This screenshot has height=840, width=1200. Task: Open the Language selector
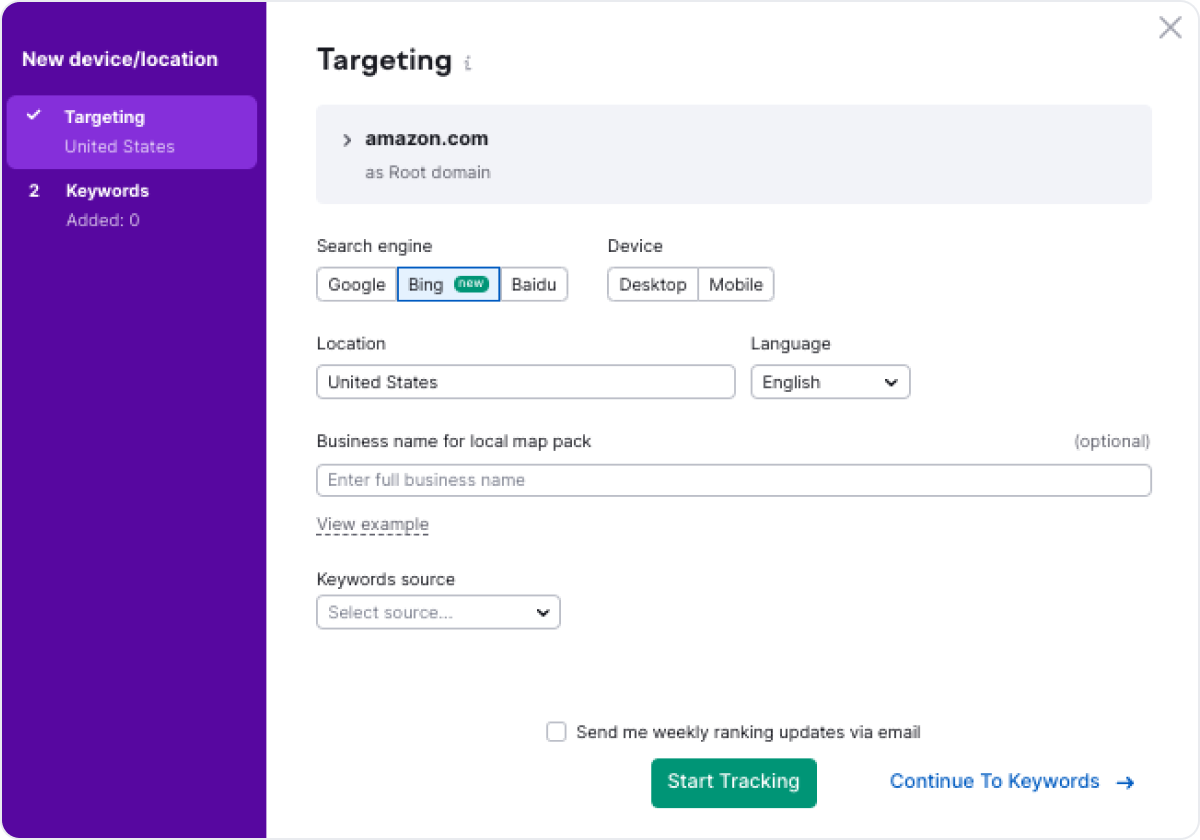coord(830,382)
